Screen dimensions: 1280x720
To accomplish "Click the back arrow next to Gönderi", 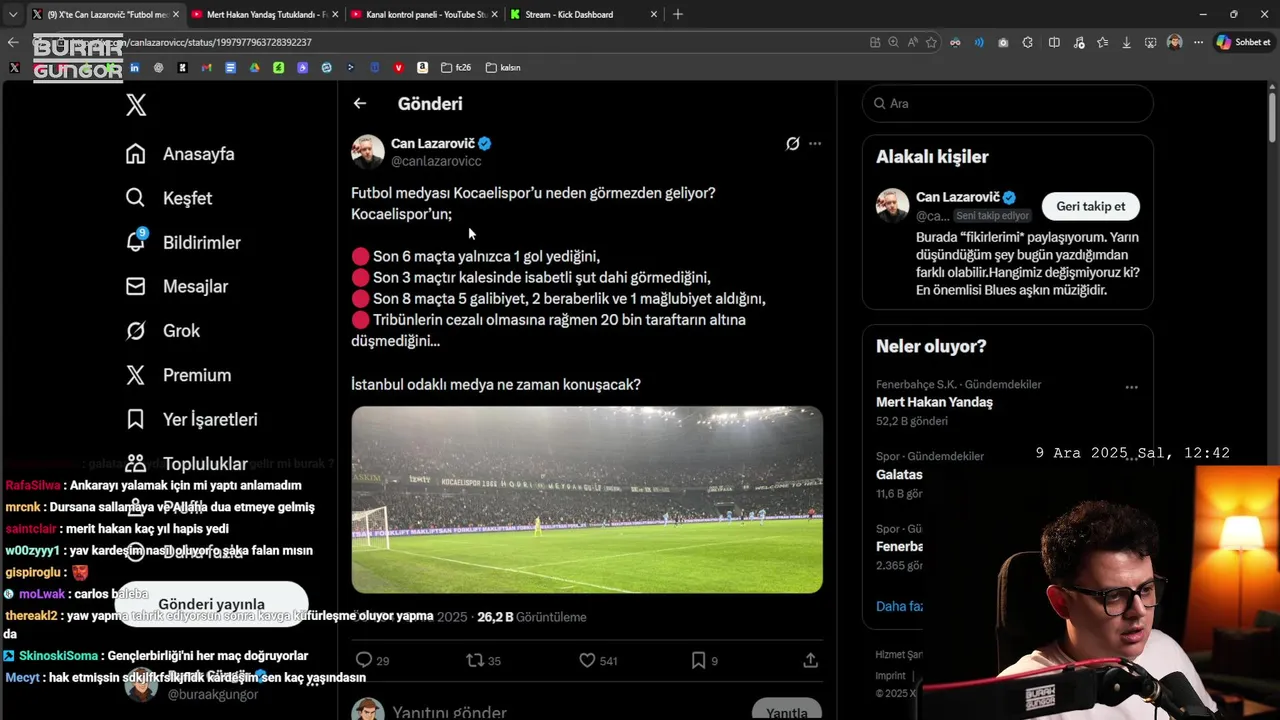I will 360,103.
